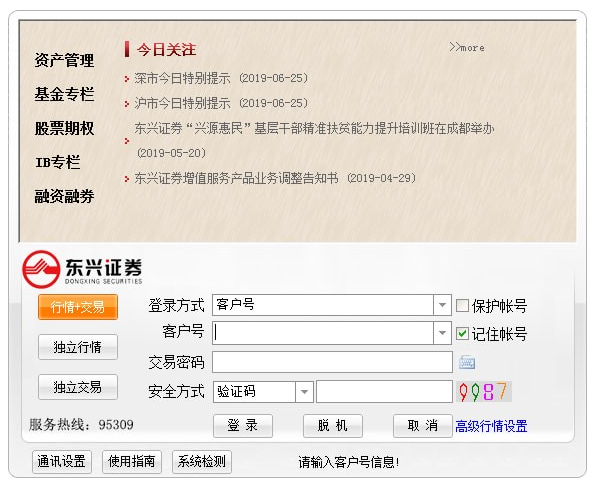Click the 登录 button

243,426
